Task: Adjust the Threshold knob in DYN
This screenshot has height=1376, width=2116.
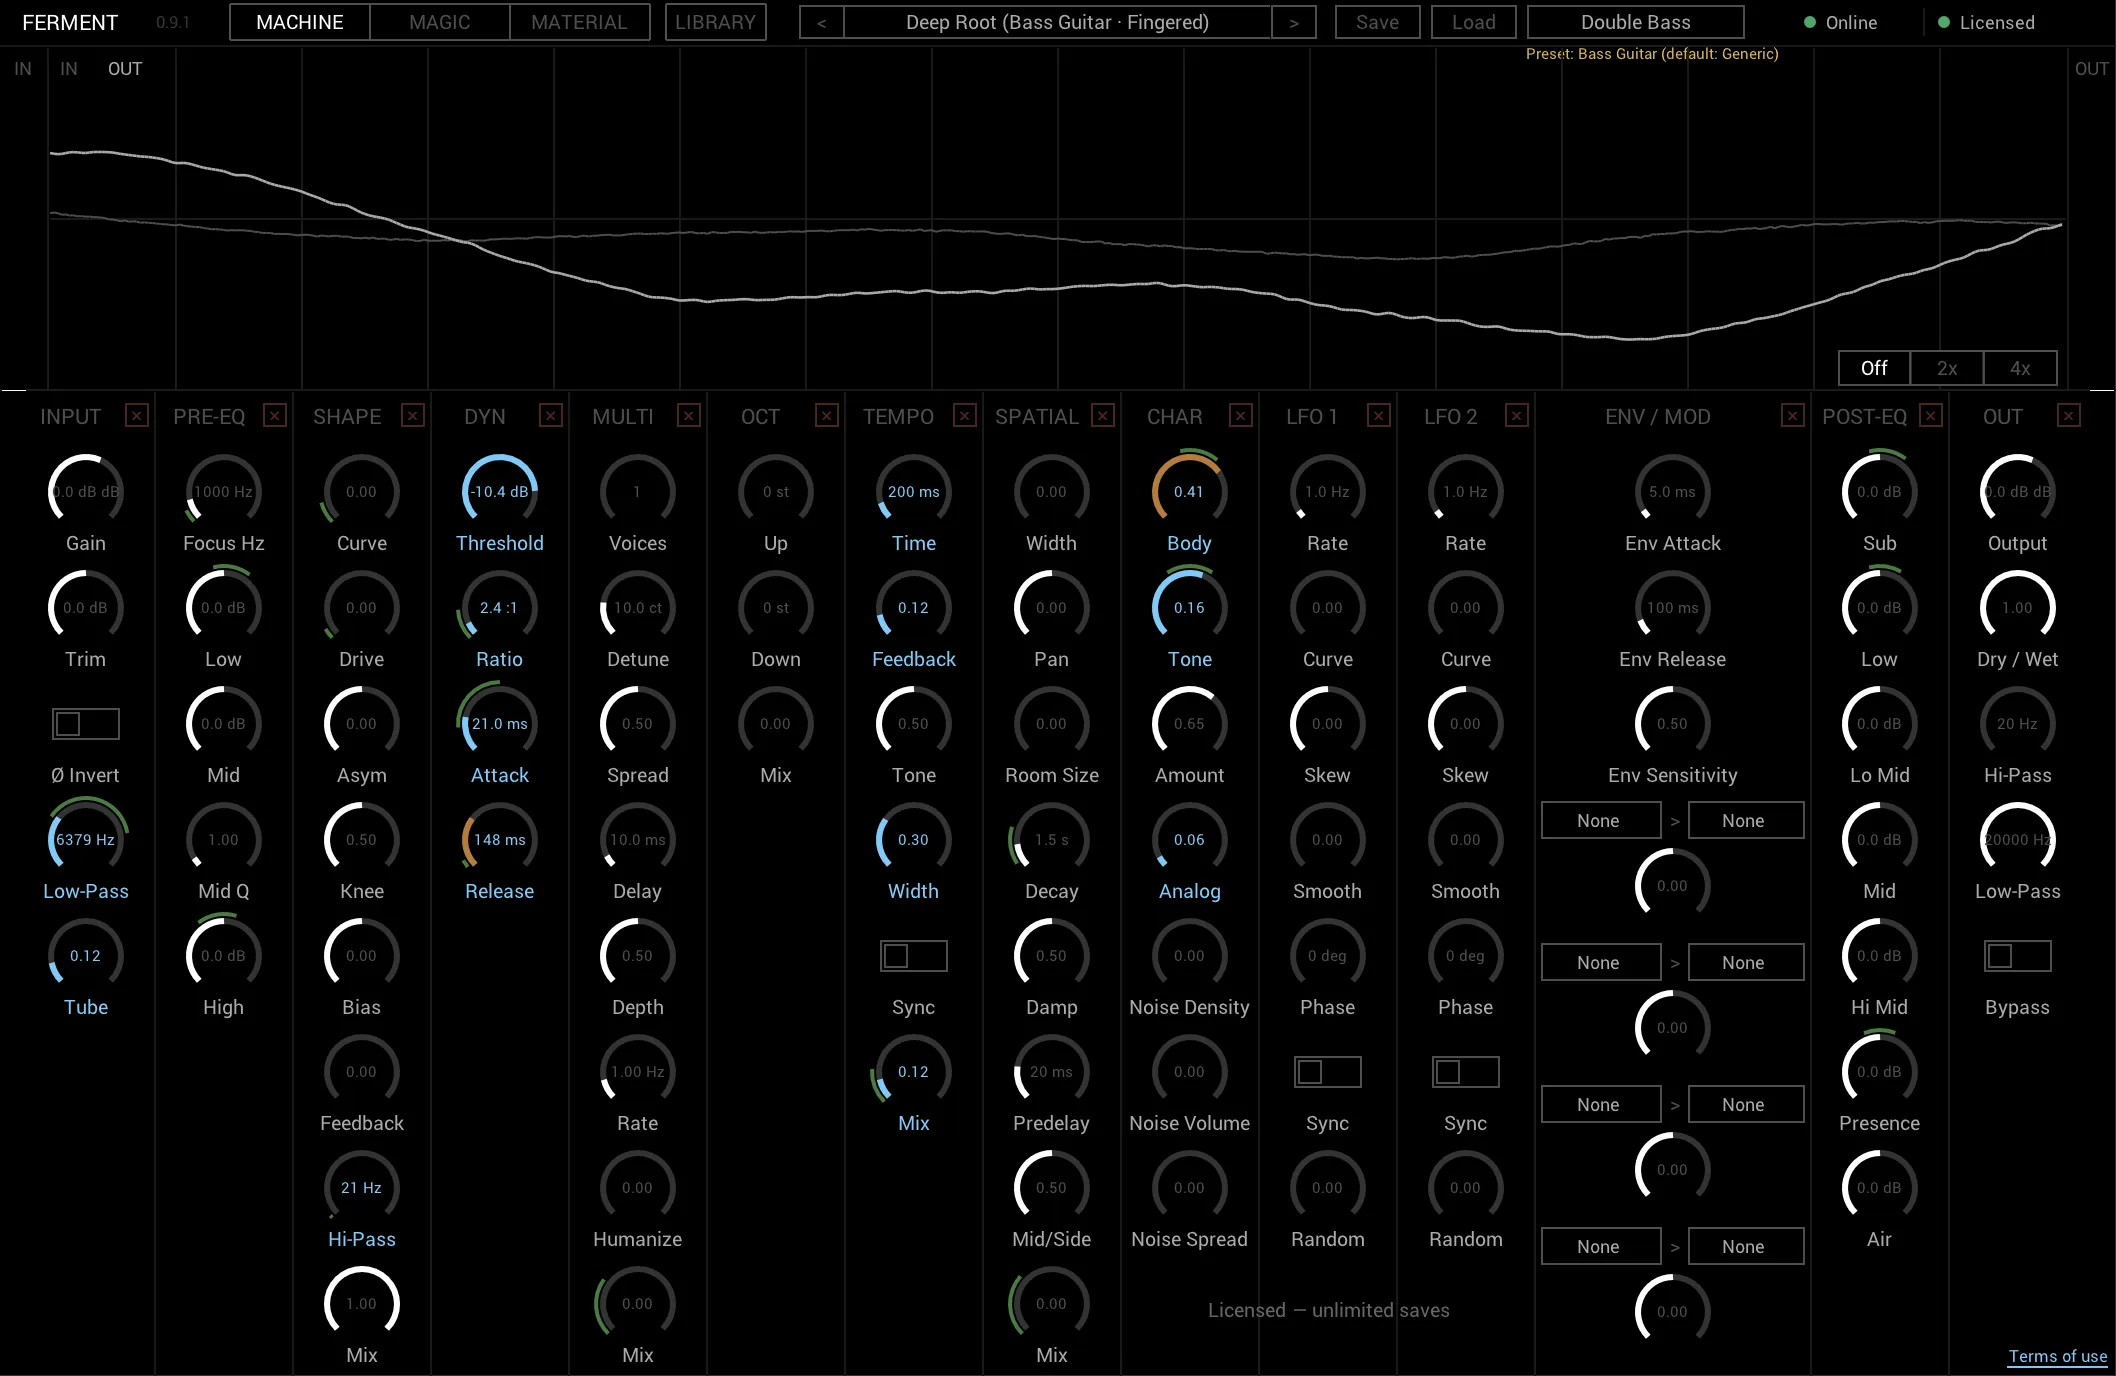Action: [x=500, y=491]
